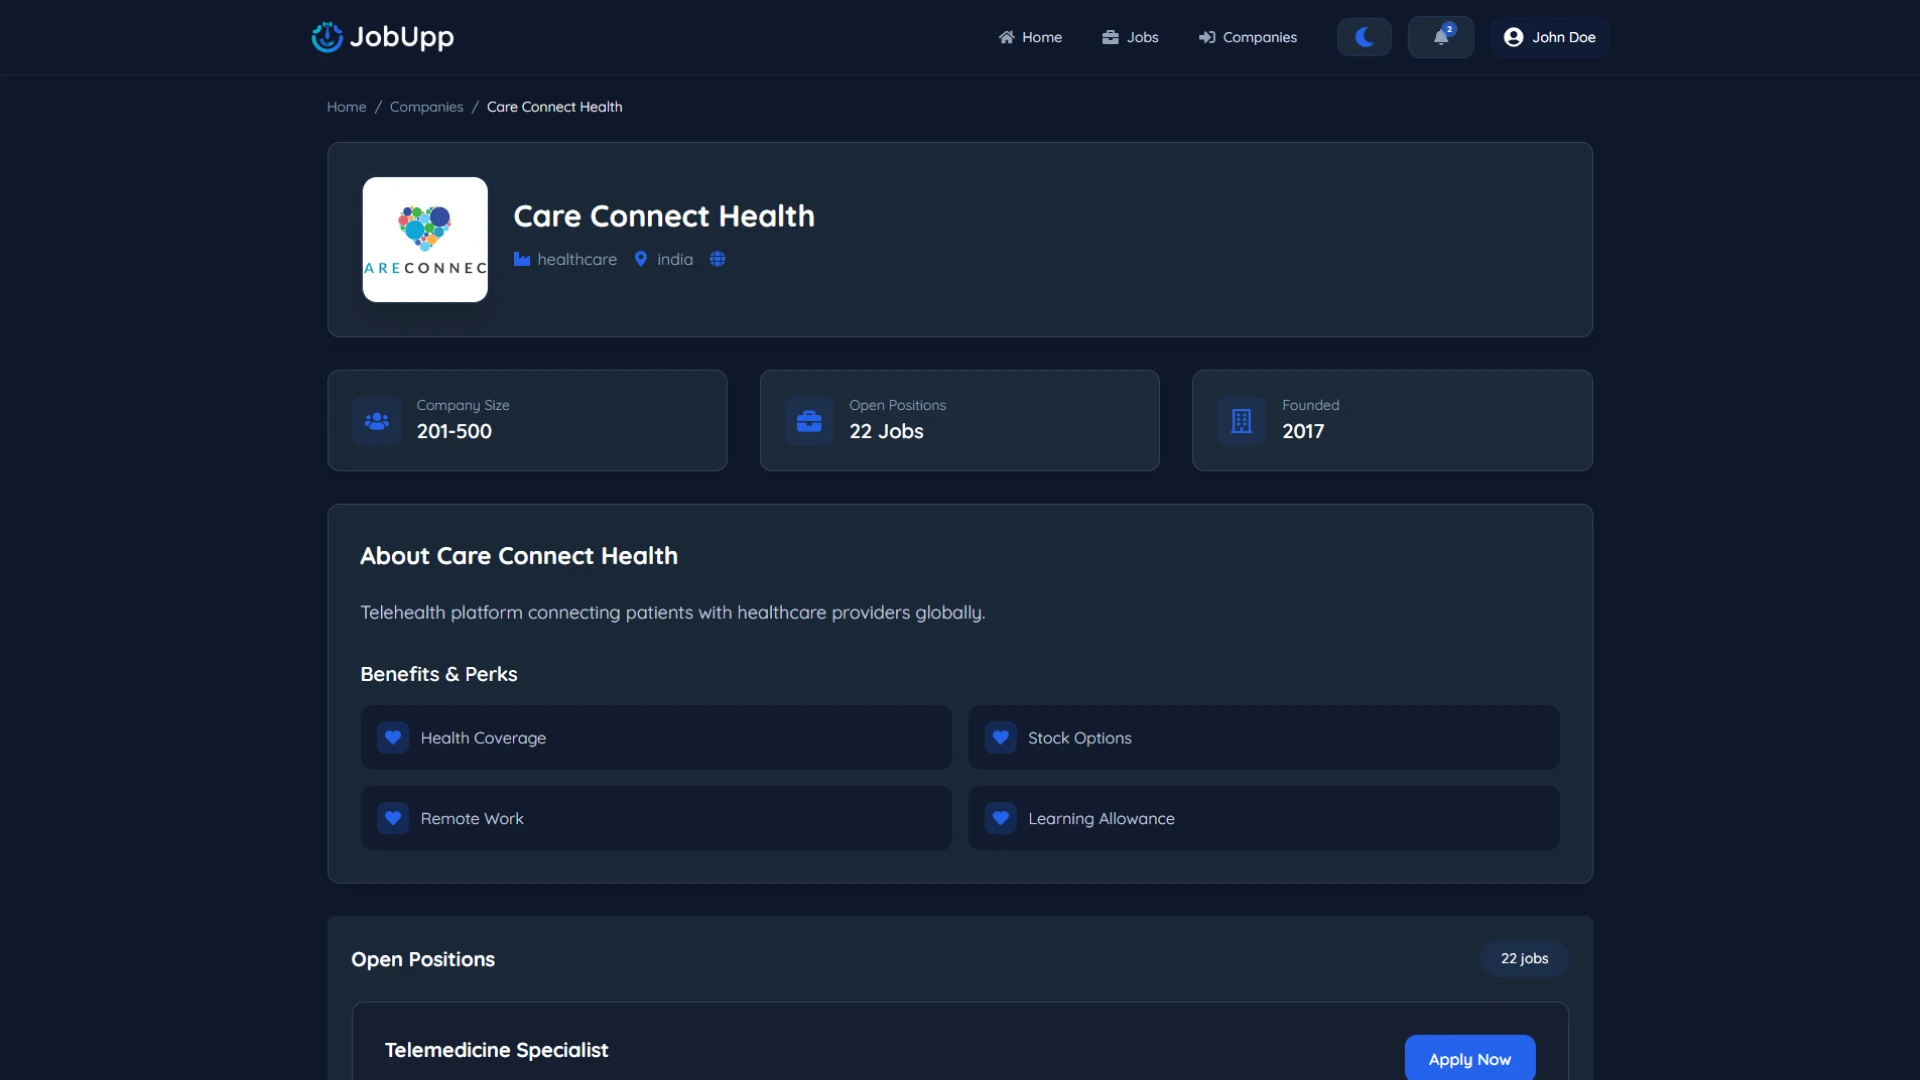Click Apply Now for Telemedicine Specialist
Viewport: 1920px width, 1080px height.
pos(1469,1058)
